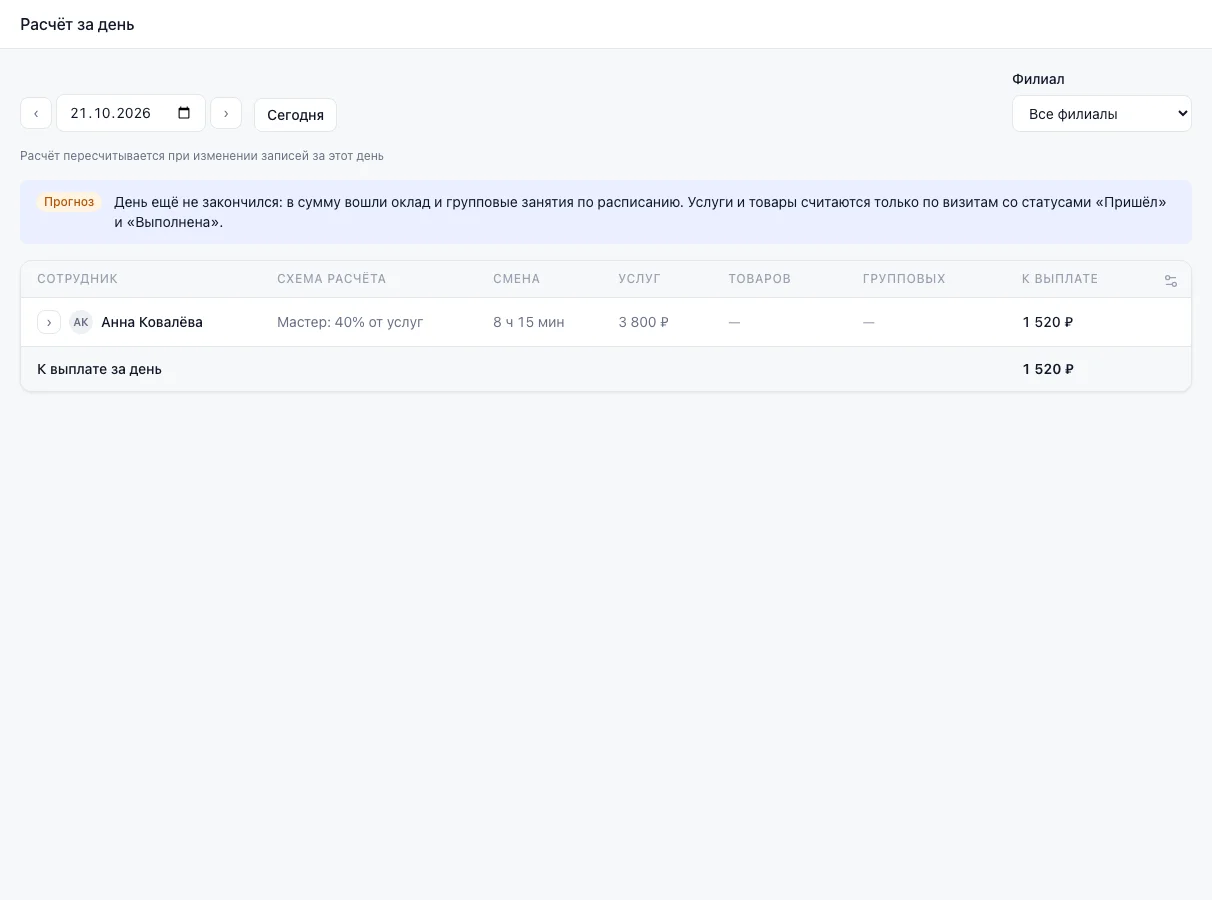The image size is (1212, 900).
Task: Click the «Сегодня» button
Action: pos(295,115)
